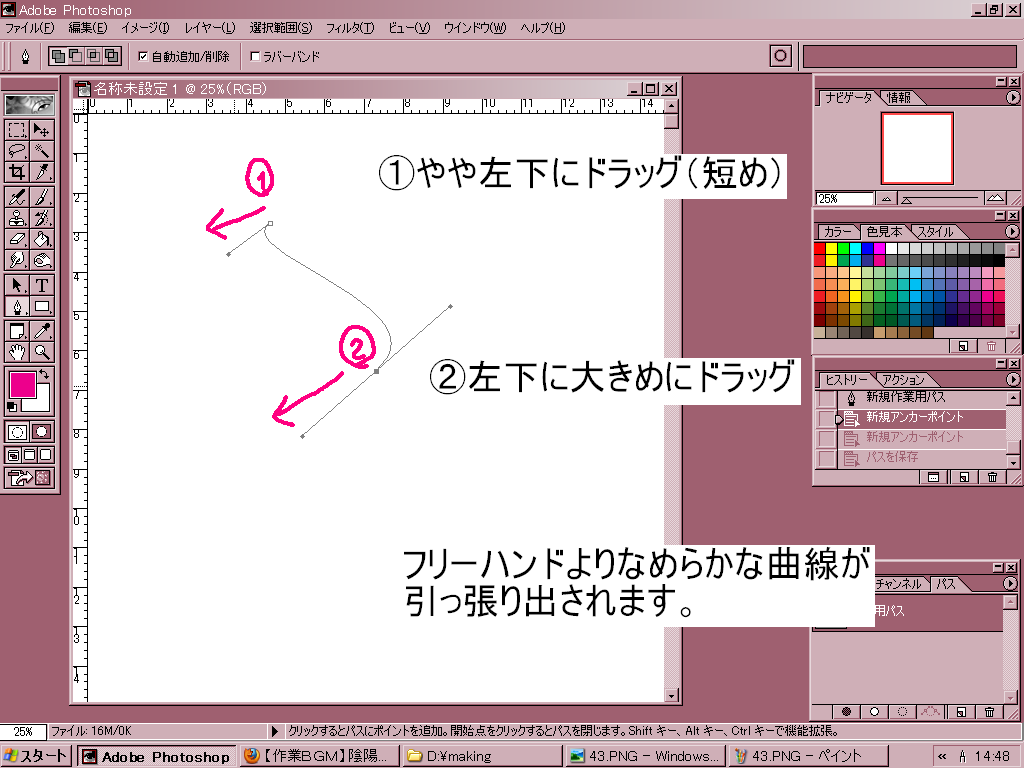Uncheck the 自動追加/削除 checkbox

pos(143,57)
